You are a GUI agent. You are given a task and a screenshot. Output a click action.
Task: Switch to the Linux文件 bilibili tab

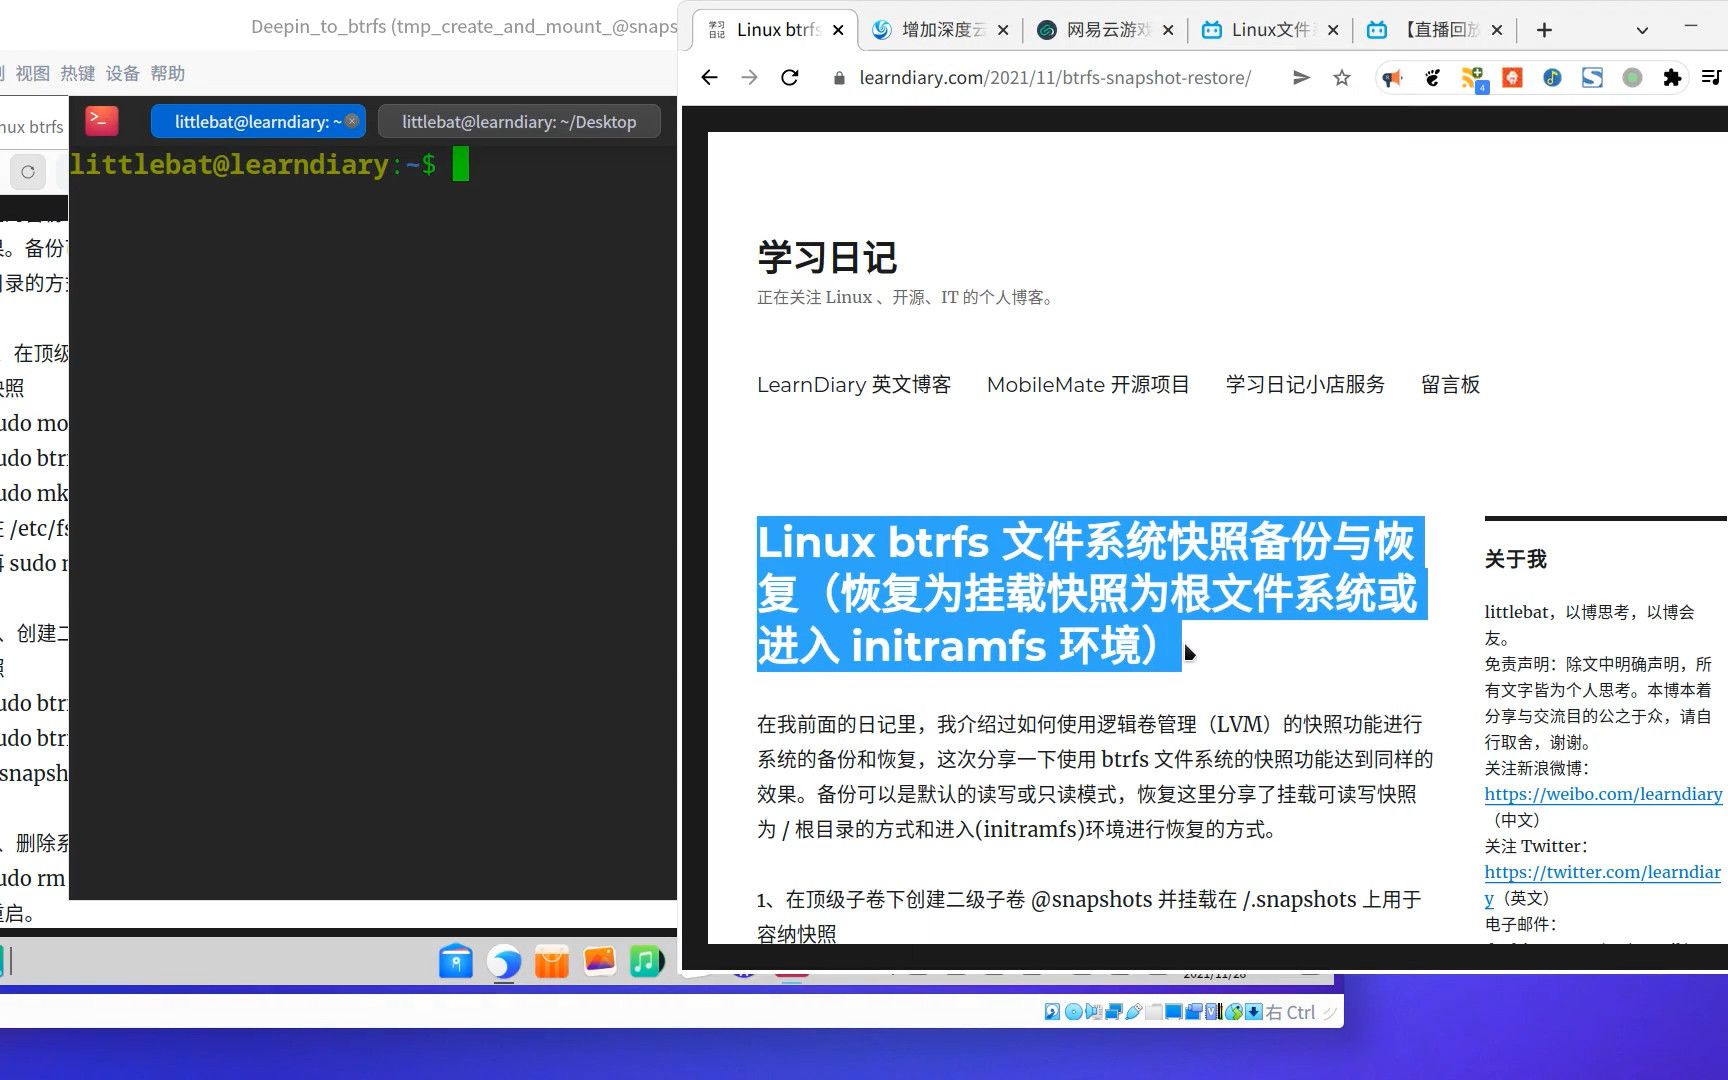point(1270,30)
